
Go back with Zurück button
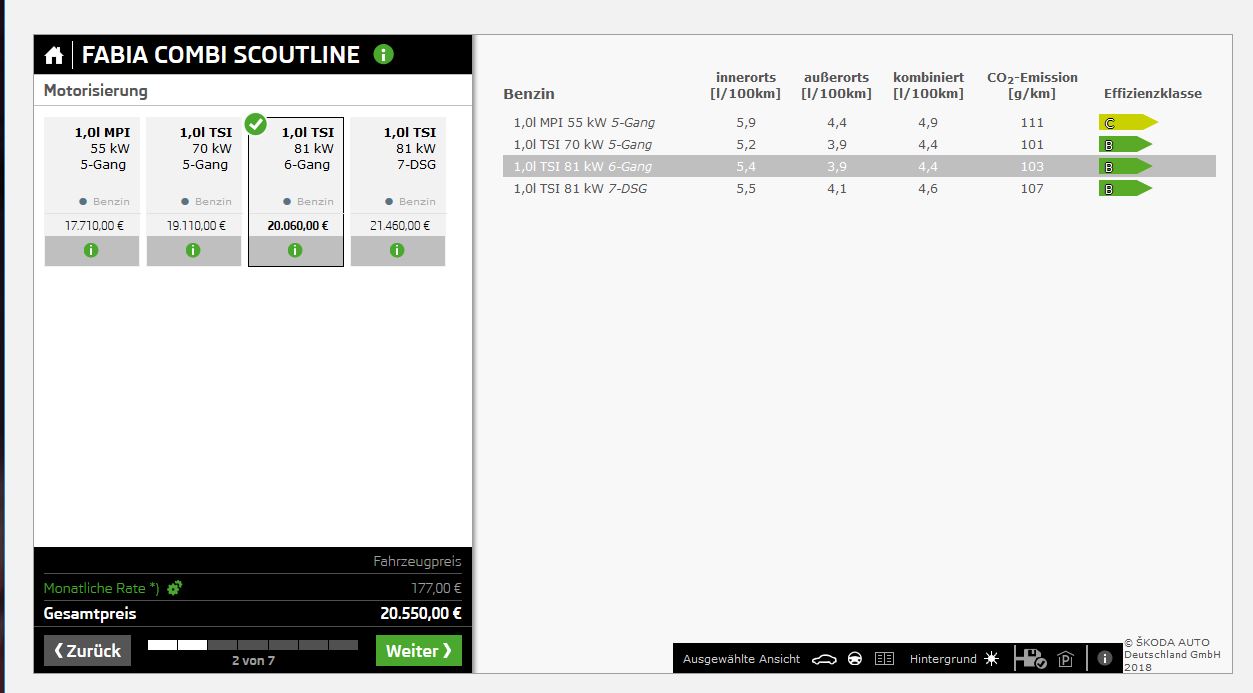(x=87, y=651)
